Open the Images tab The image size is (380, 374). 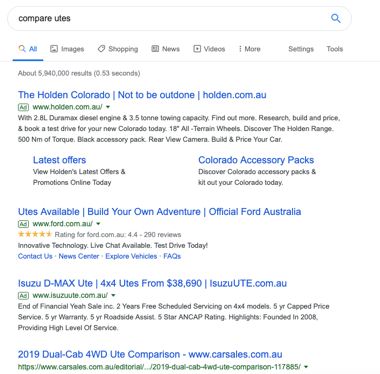click(67, 49)
